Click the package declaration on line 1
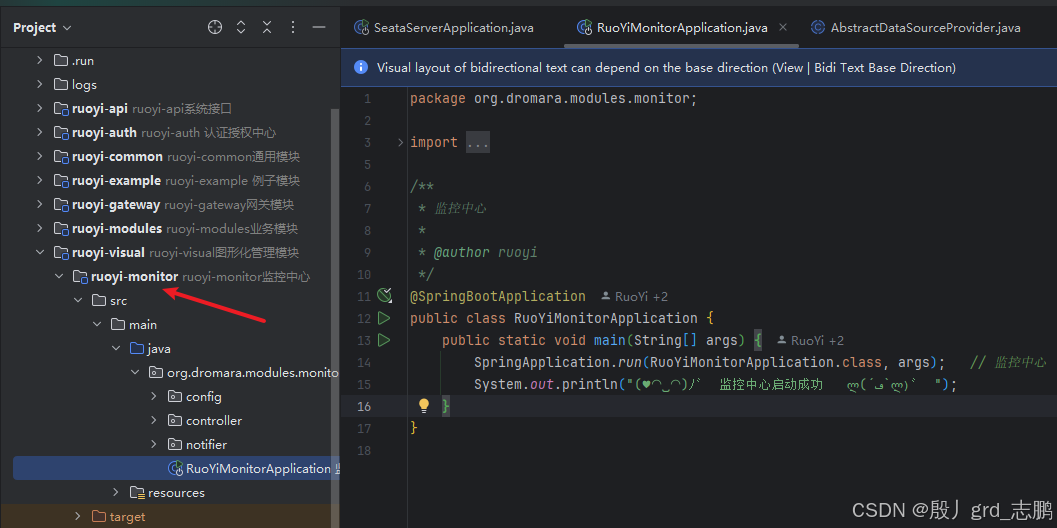 pos(553,98)
